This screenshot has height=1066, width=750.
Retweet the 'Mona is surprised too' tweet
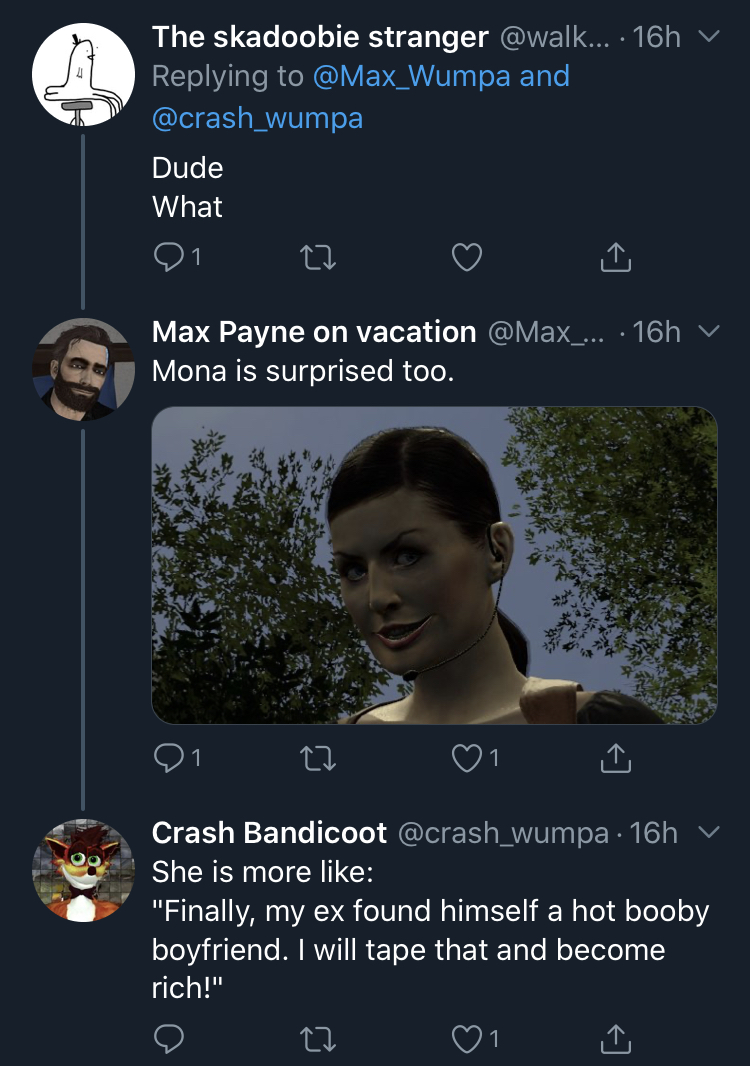318,758
